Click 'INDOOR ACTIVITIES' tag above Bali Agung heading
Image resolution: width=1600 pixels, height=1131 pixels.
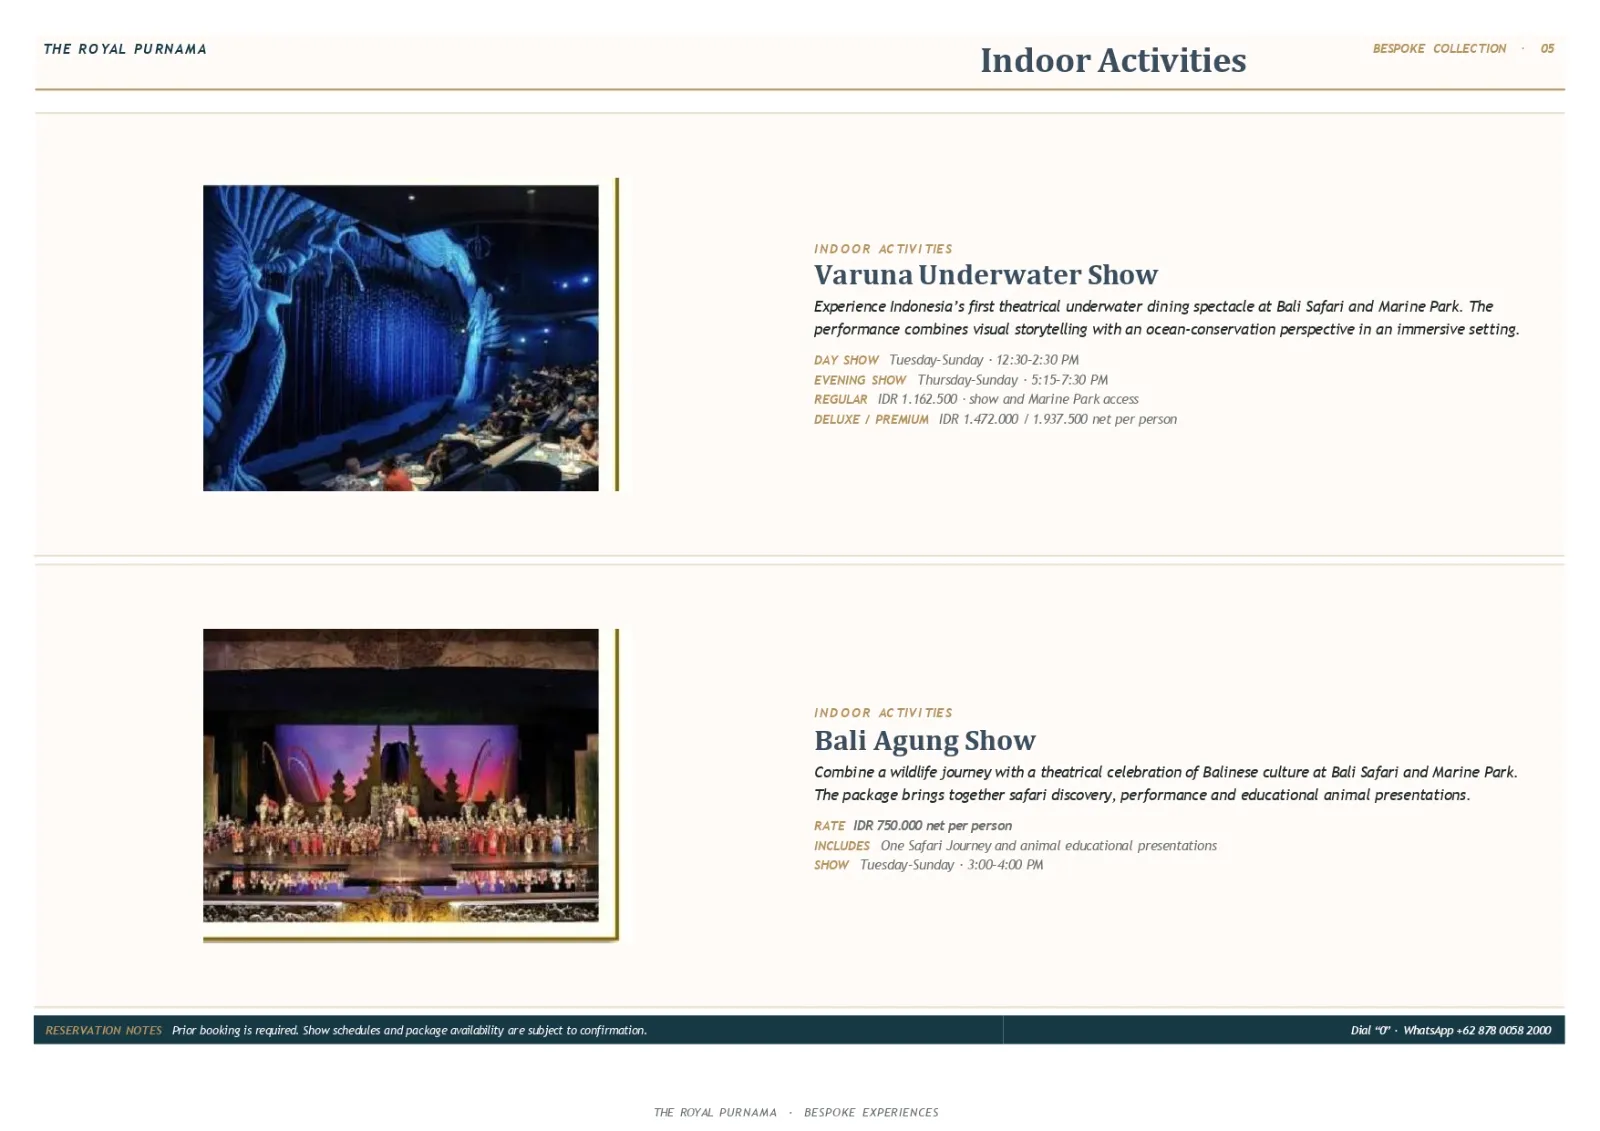pos(883,713)
